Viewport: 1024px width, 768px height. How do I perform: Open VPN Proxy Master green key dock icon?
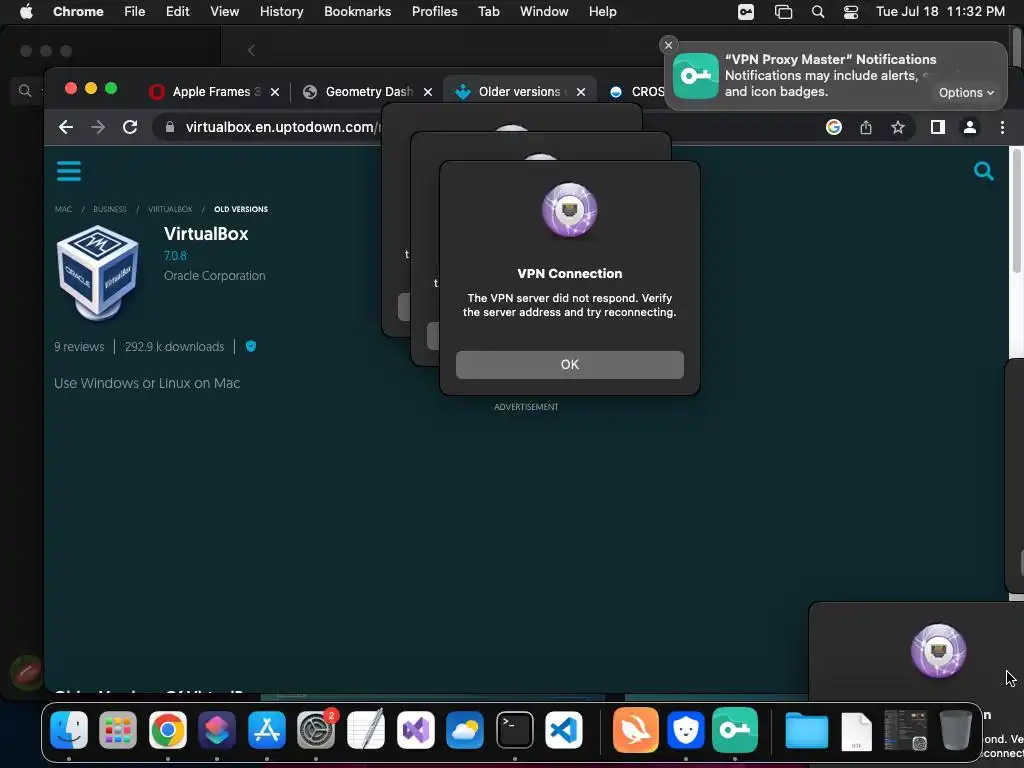click(x=735, y=729)
